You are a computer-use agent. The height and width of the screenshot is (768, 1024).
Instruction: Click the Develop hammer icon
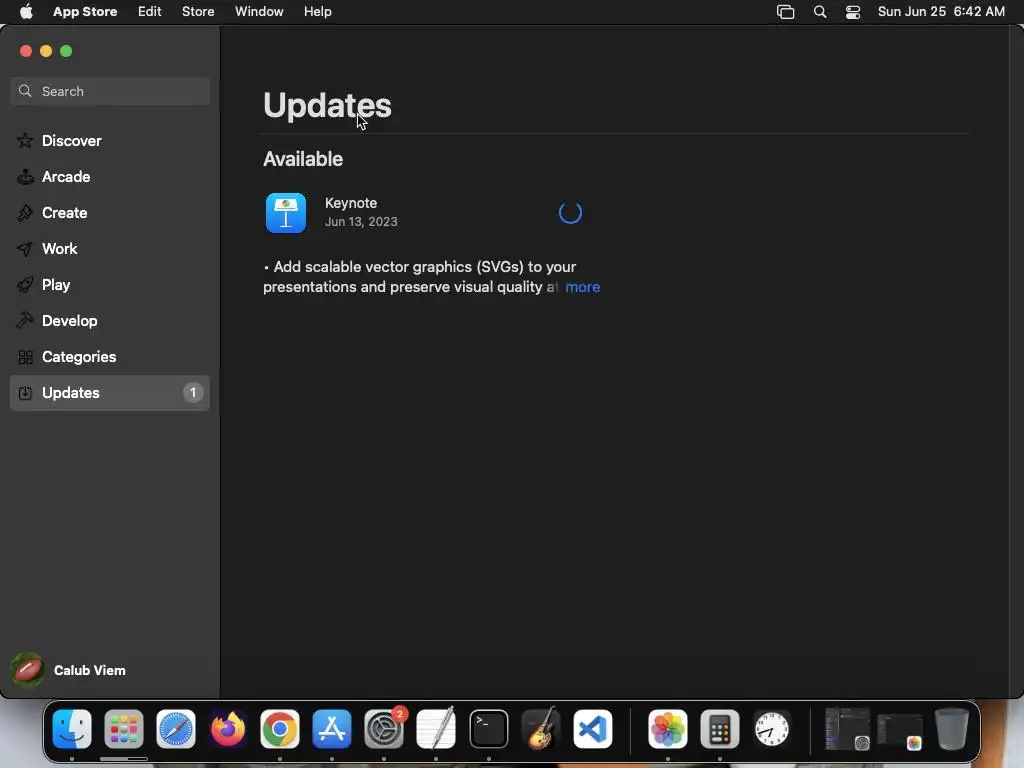25,320
